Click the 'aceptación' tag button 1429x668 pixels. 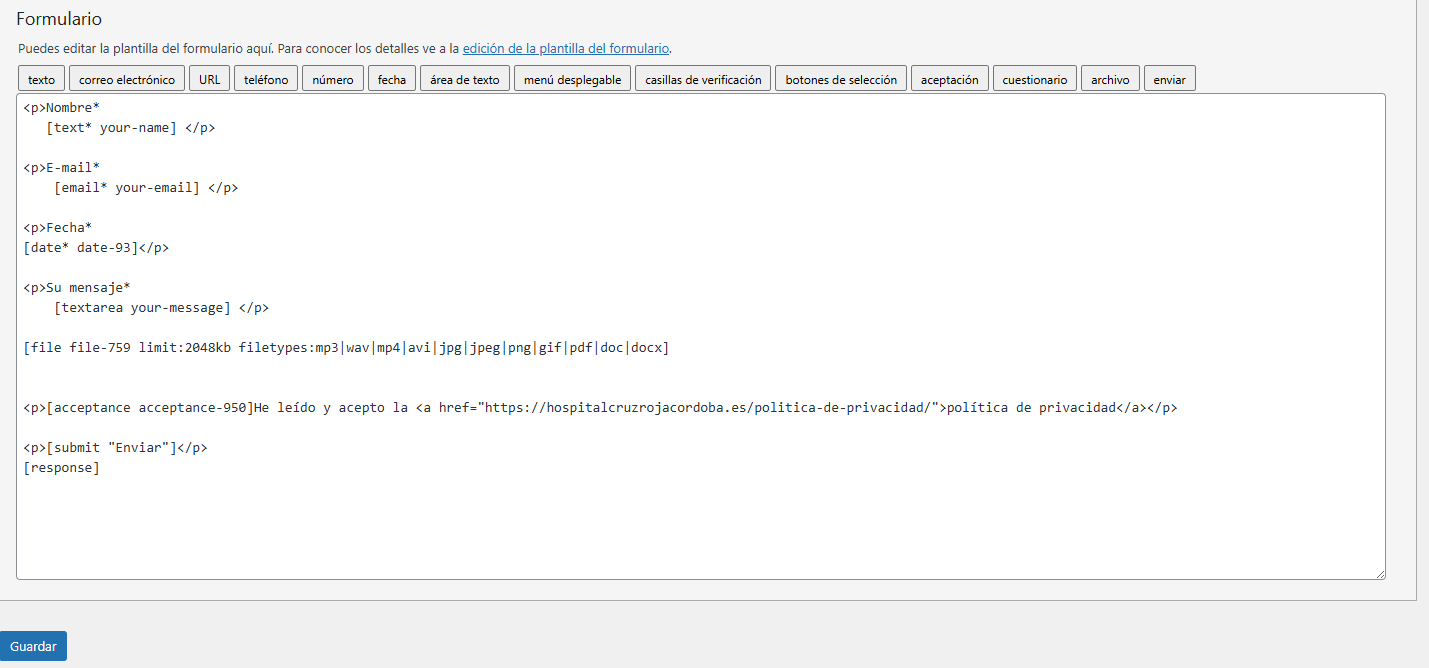(949, 79)
